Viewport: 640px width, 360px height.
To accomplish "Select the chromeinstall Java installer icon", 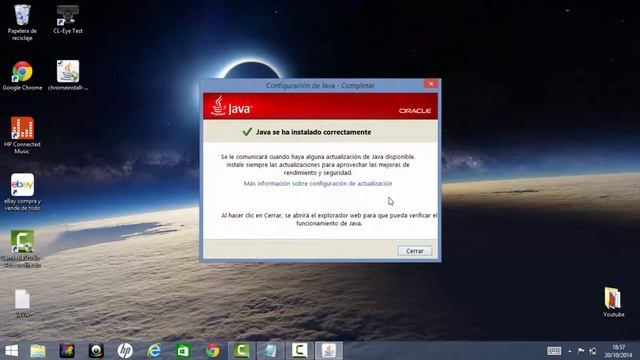I will pos(68,76).
